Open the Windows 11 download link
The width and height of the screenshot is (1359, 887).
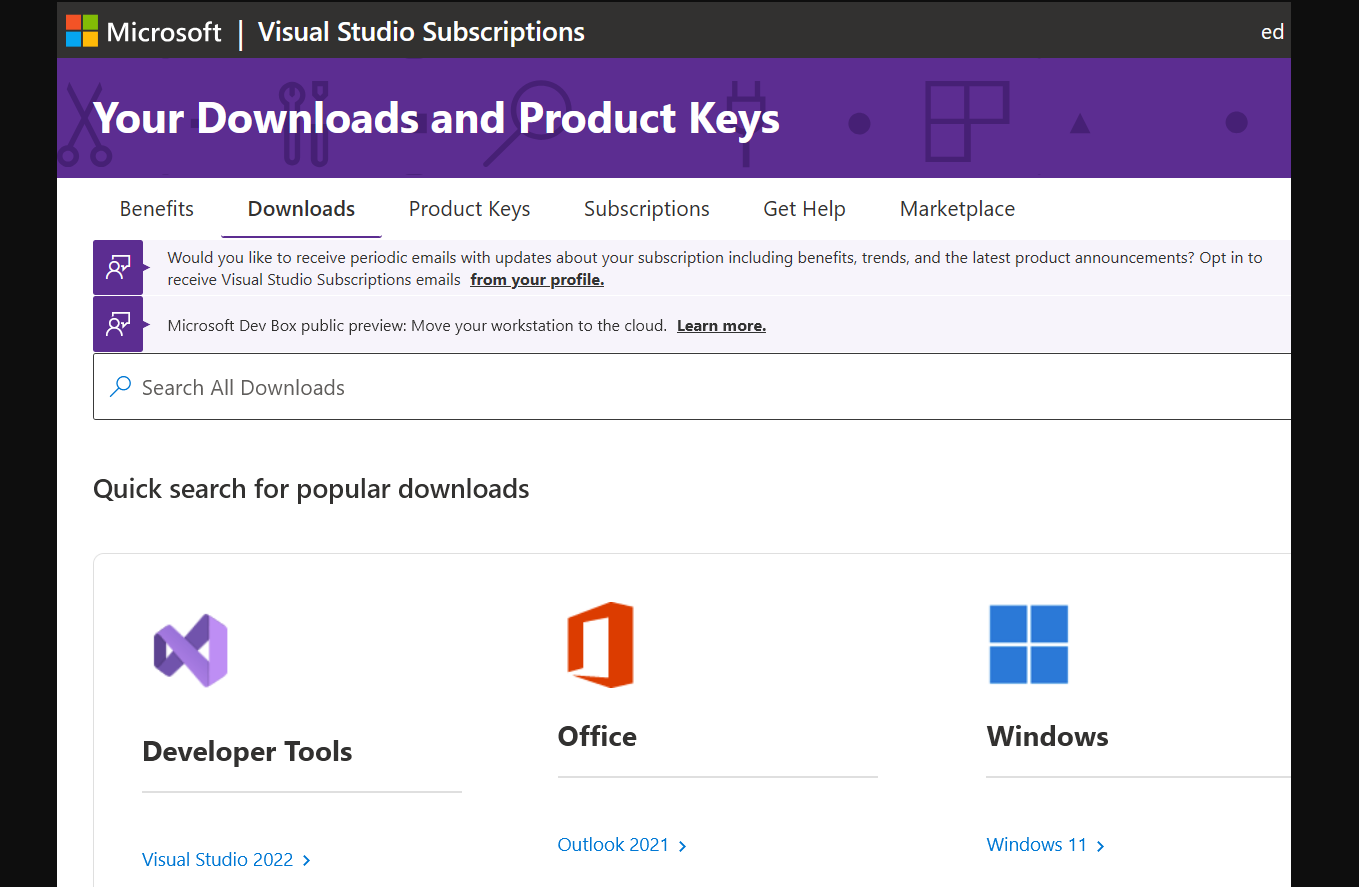[1036, 845]
